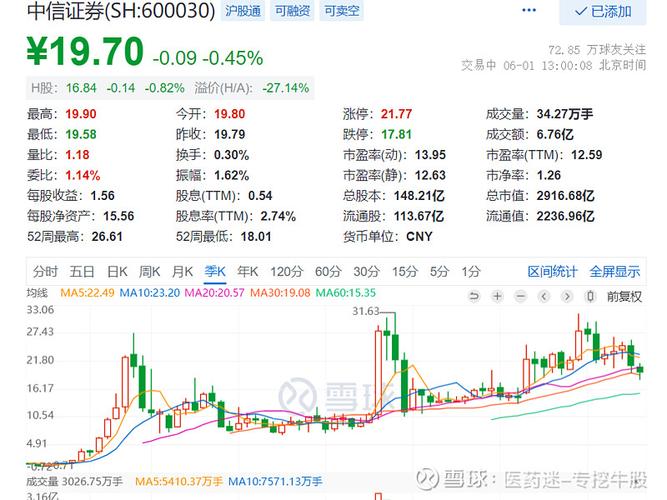Click the MA20:20.57 indicator label
Viewport: 667px width, 500px height.
click(214, 293)
